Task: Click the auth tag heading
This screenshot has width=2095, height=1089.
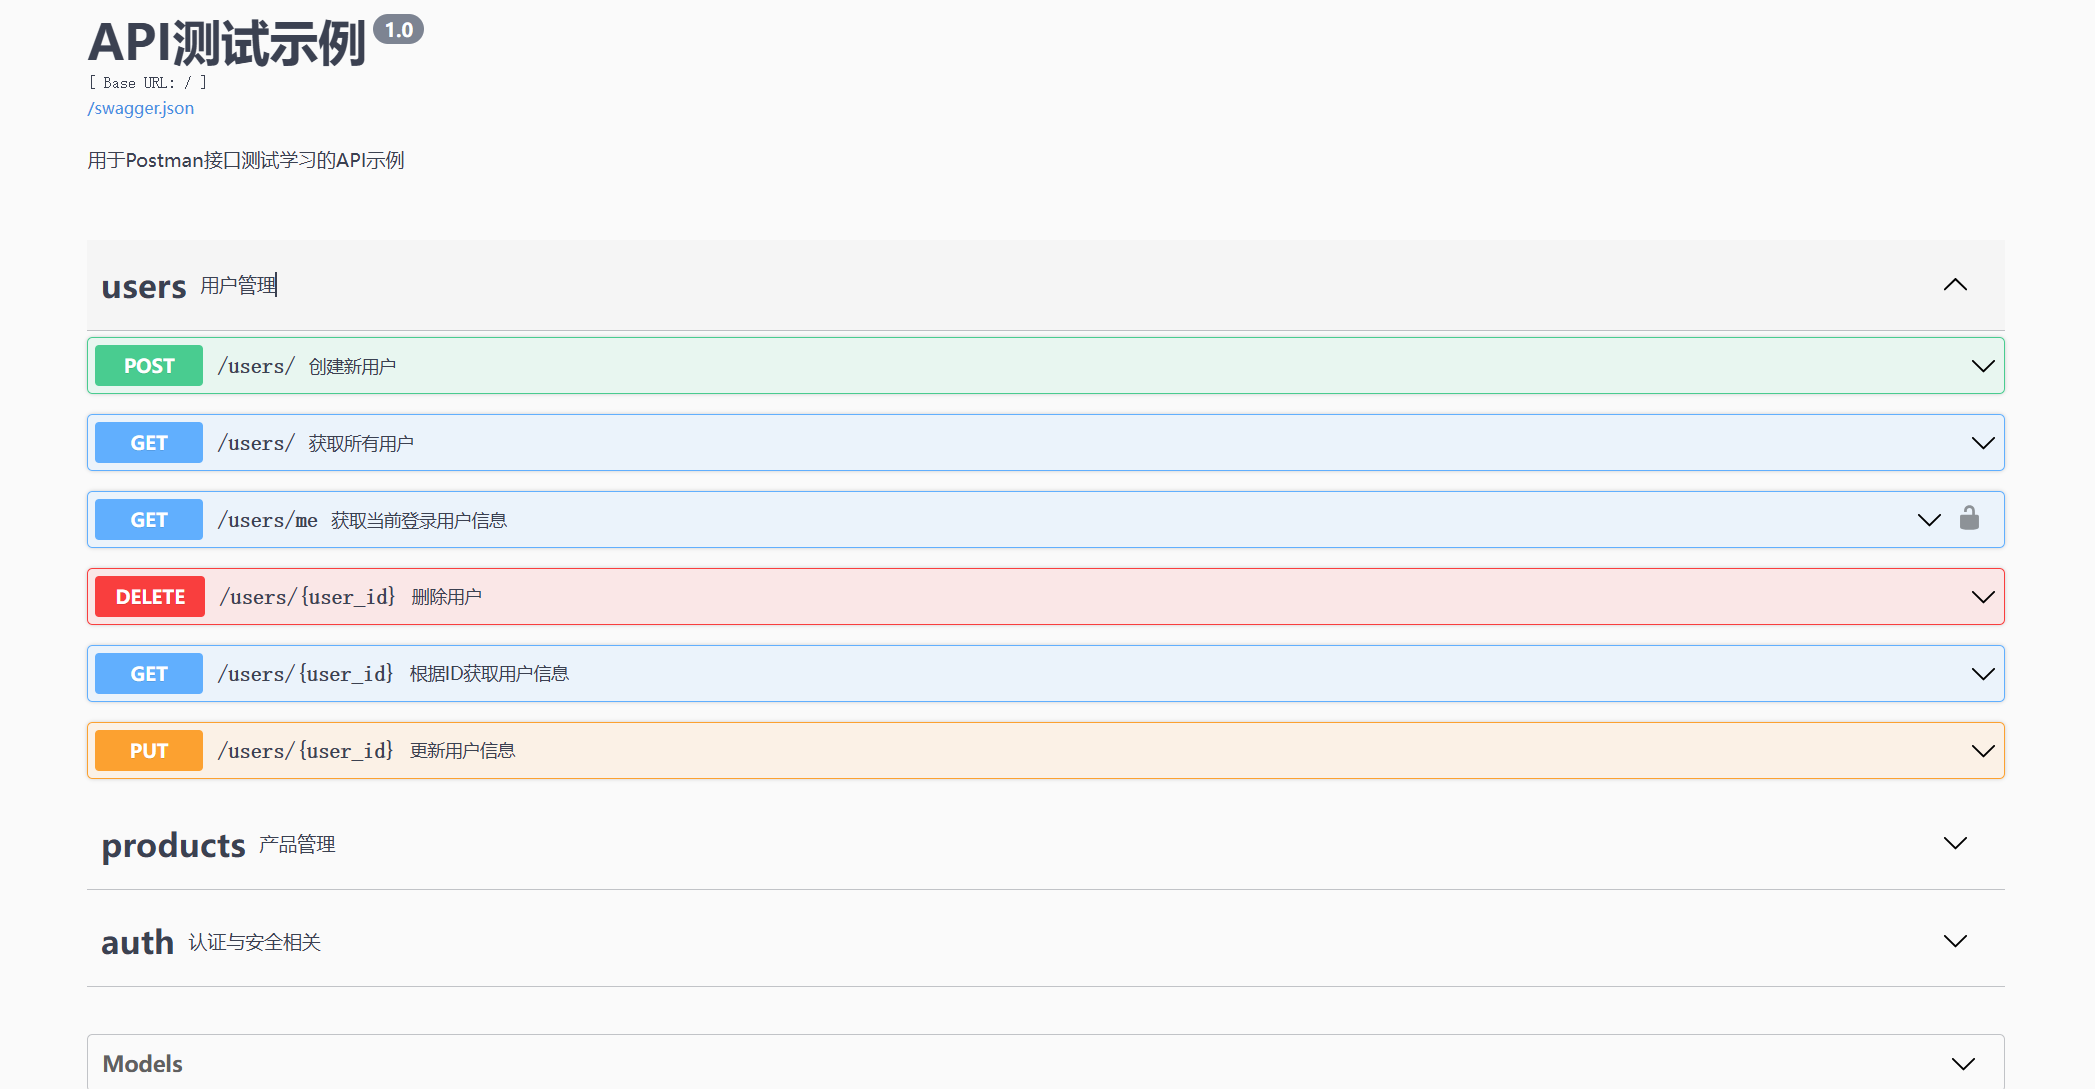Action: [x=138, y=943]
